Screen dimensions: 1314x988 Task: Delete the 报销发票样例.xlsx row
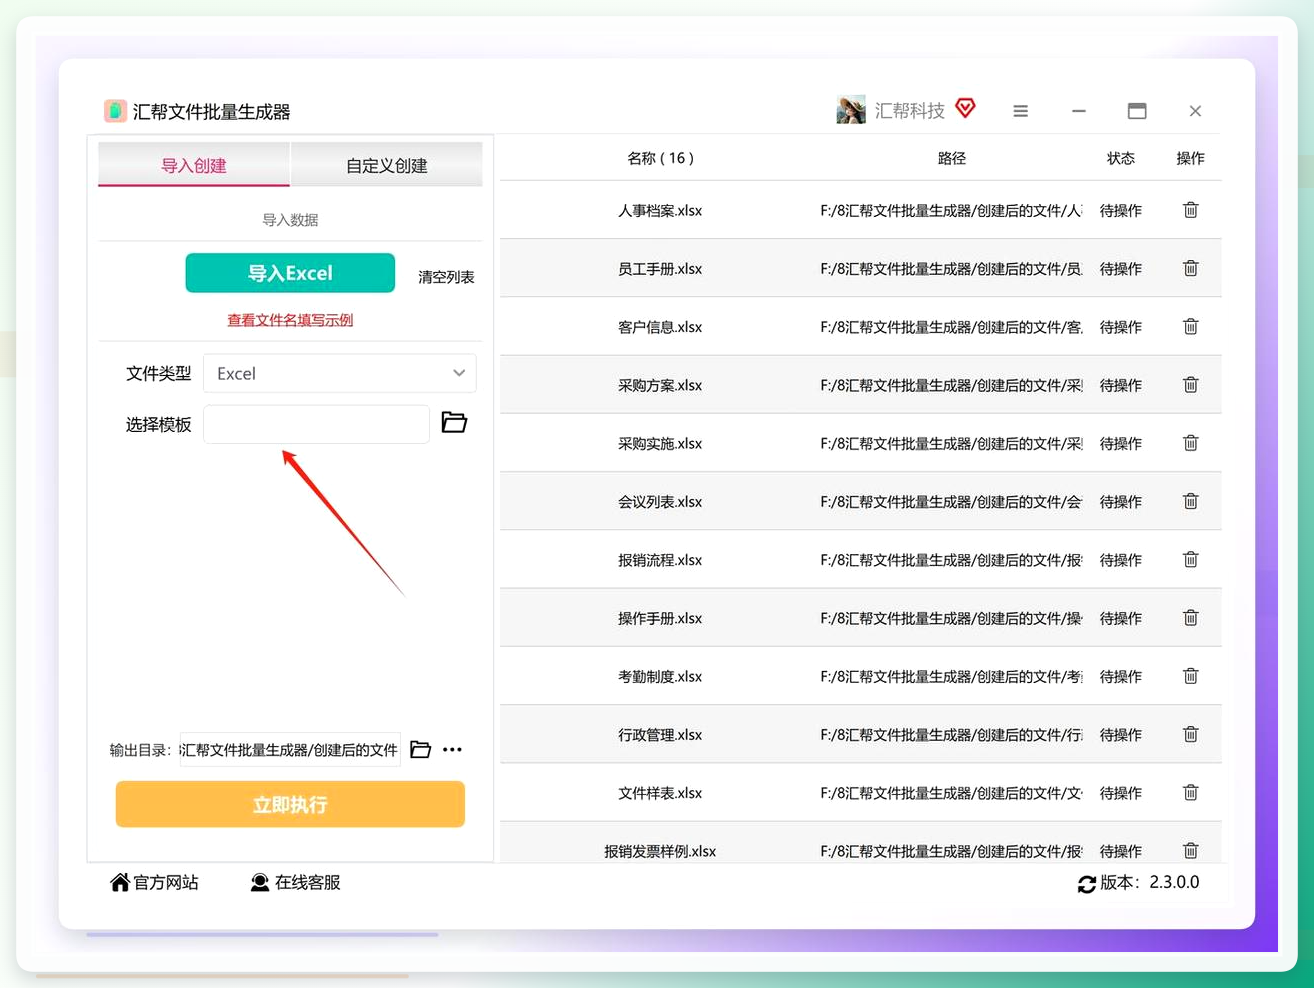(1190, 851)
